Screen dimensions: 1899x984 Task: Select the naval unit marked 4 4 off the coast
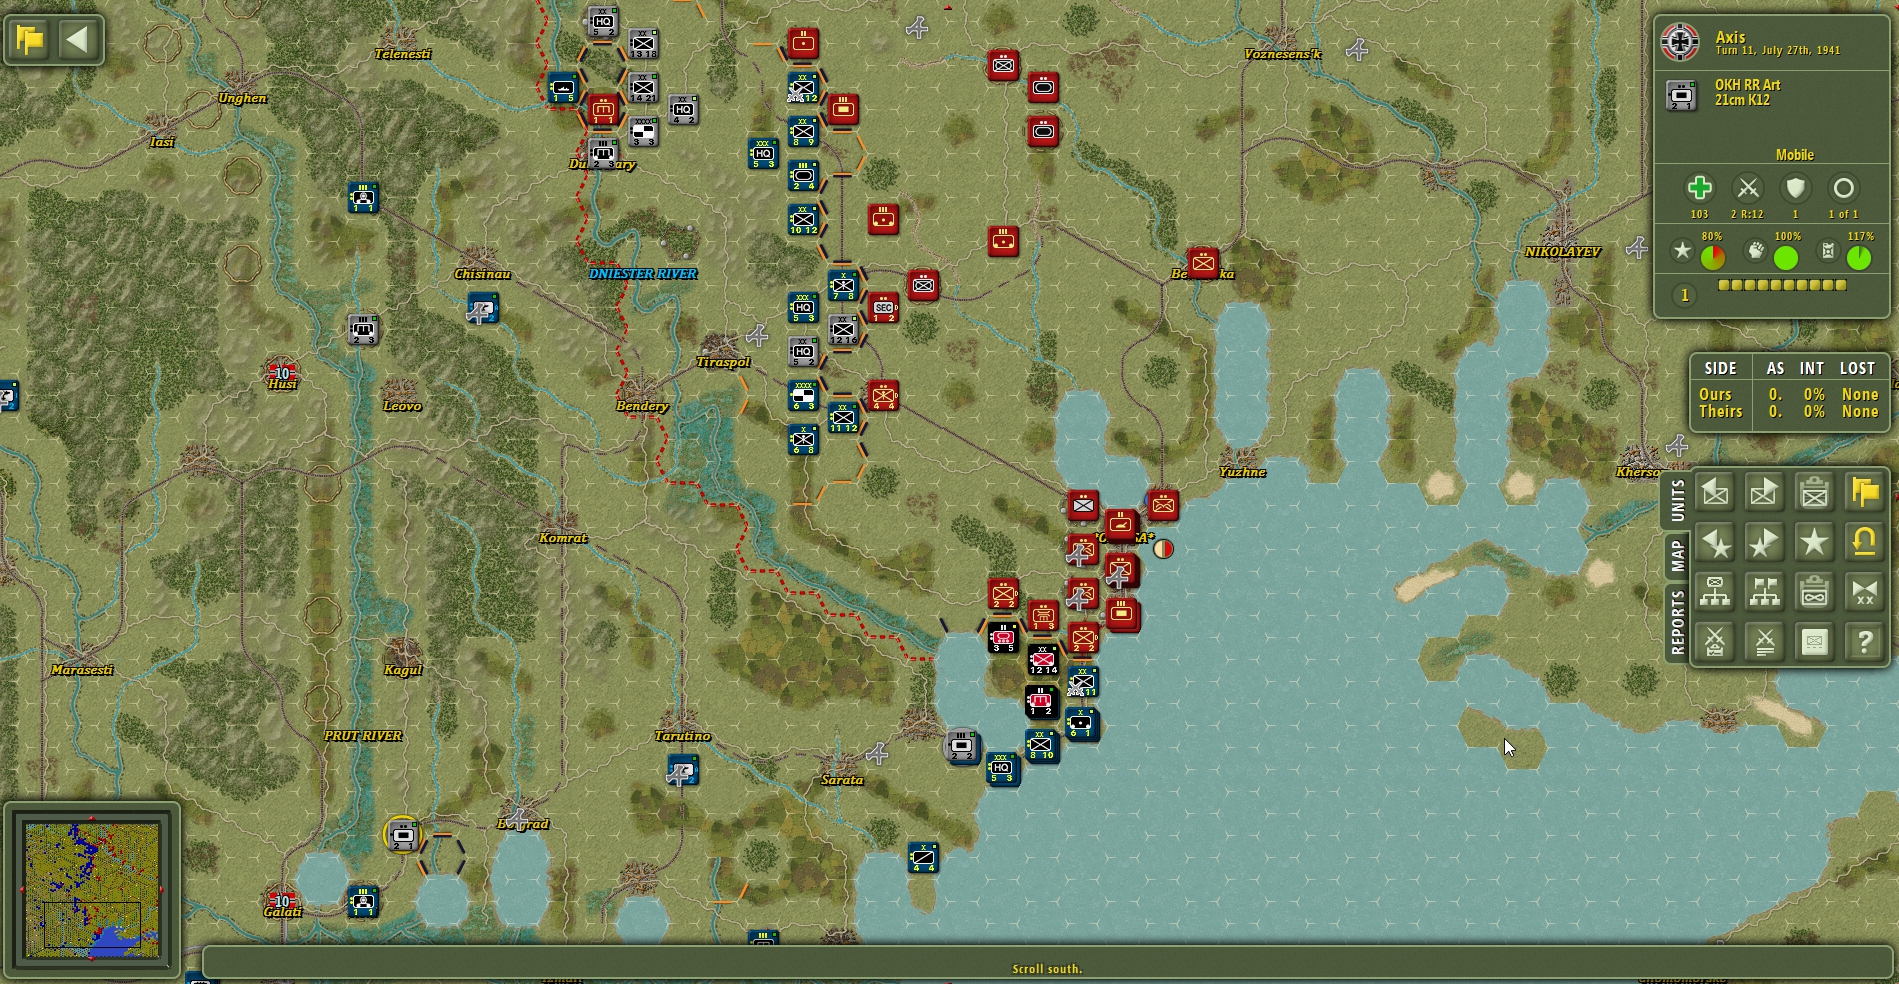pos(923,857)
